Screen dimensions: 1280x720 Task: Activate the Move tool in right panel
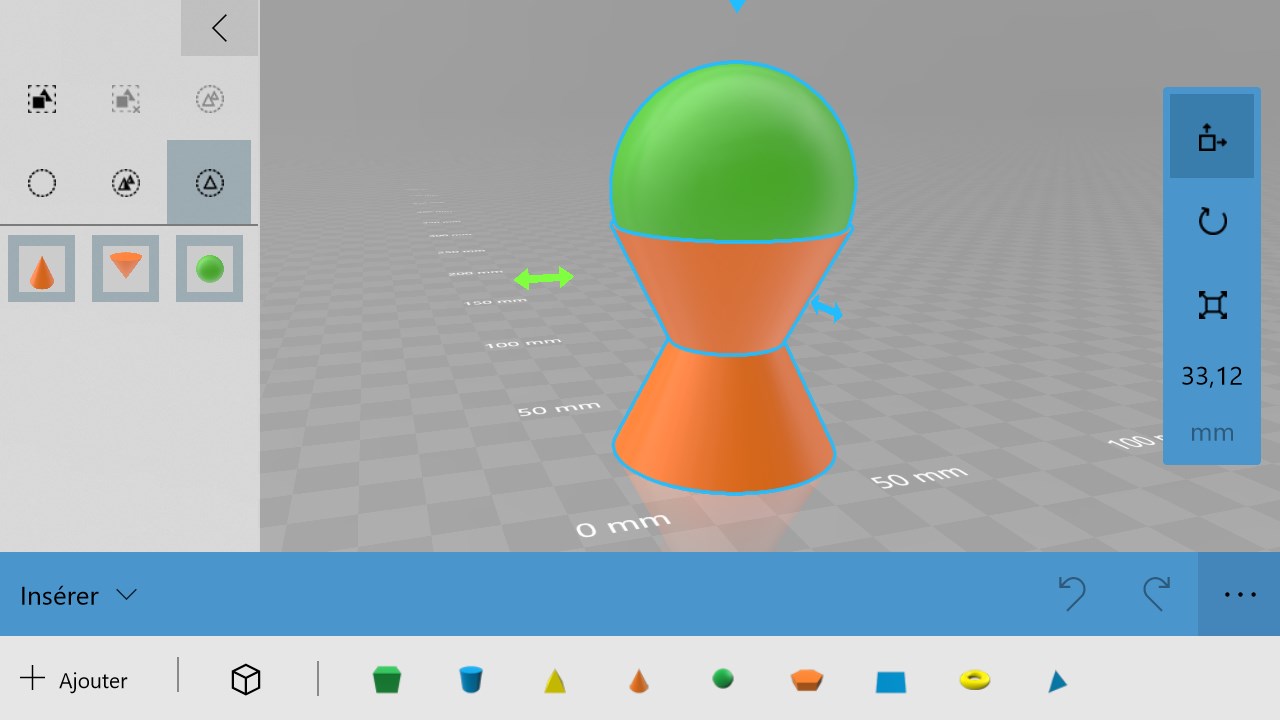(x=1212, y=137)
